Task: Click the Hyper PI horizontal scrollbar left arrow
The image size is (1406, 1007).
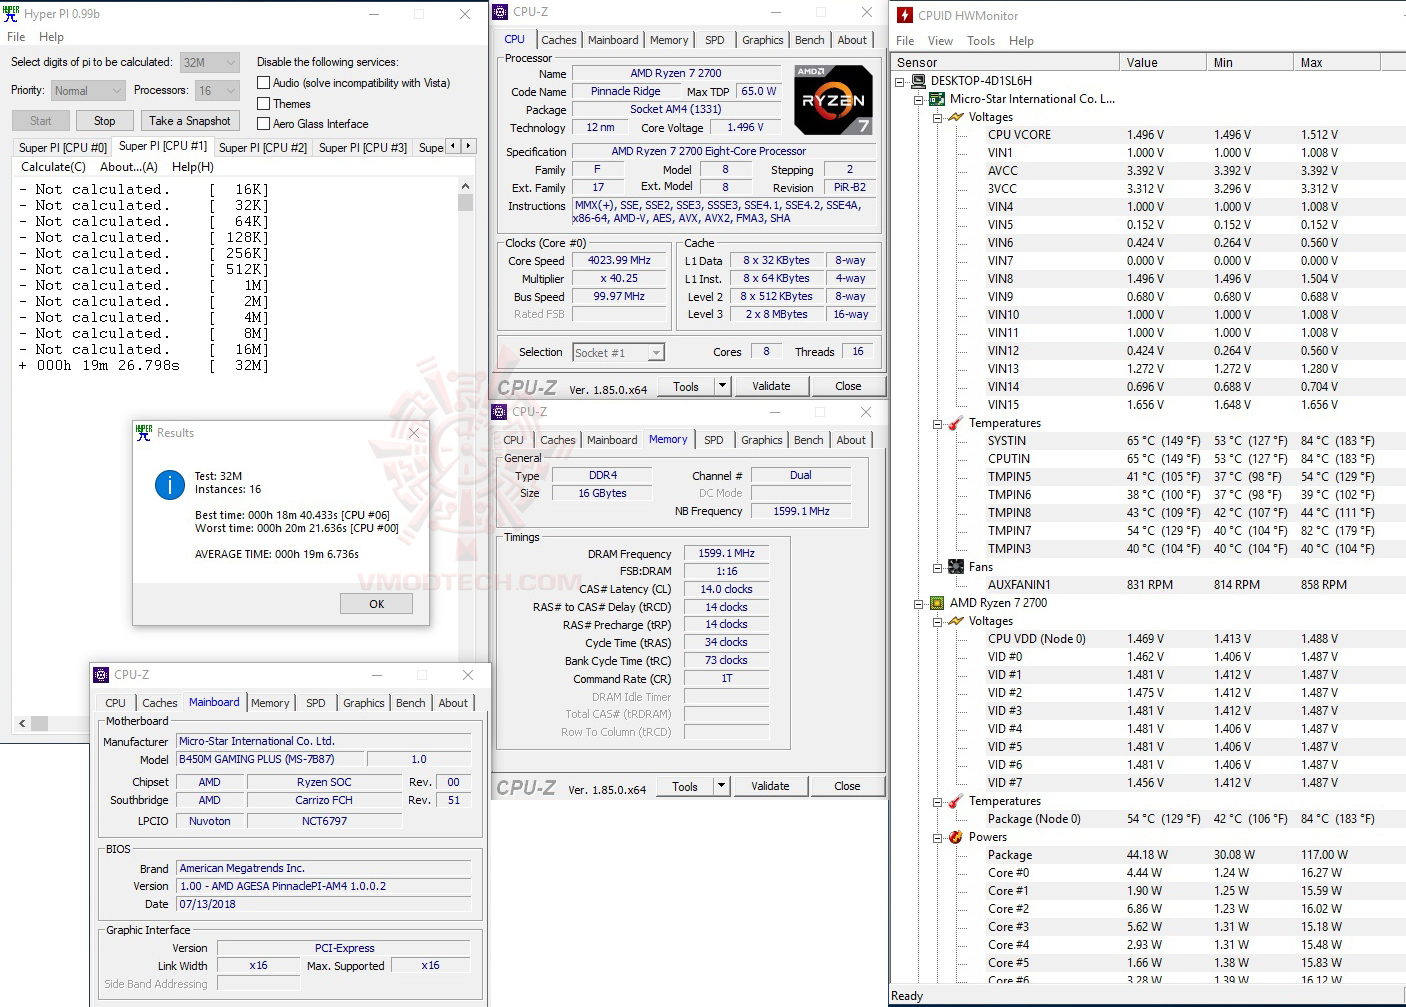Action: click(x=21, y=723)
